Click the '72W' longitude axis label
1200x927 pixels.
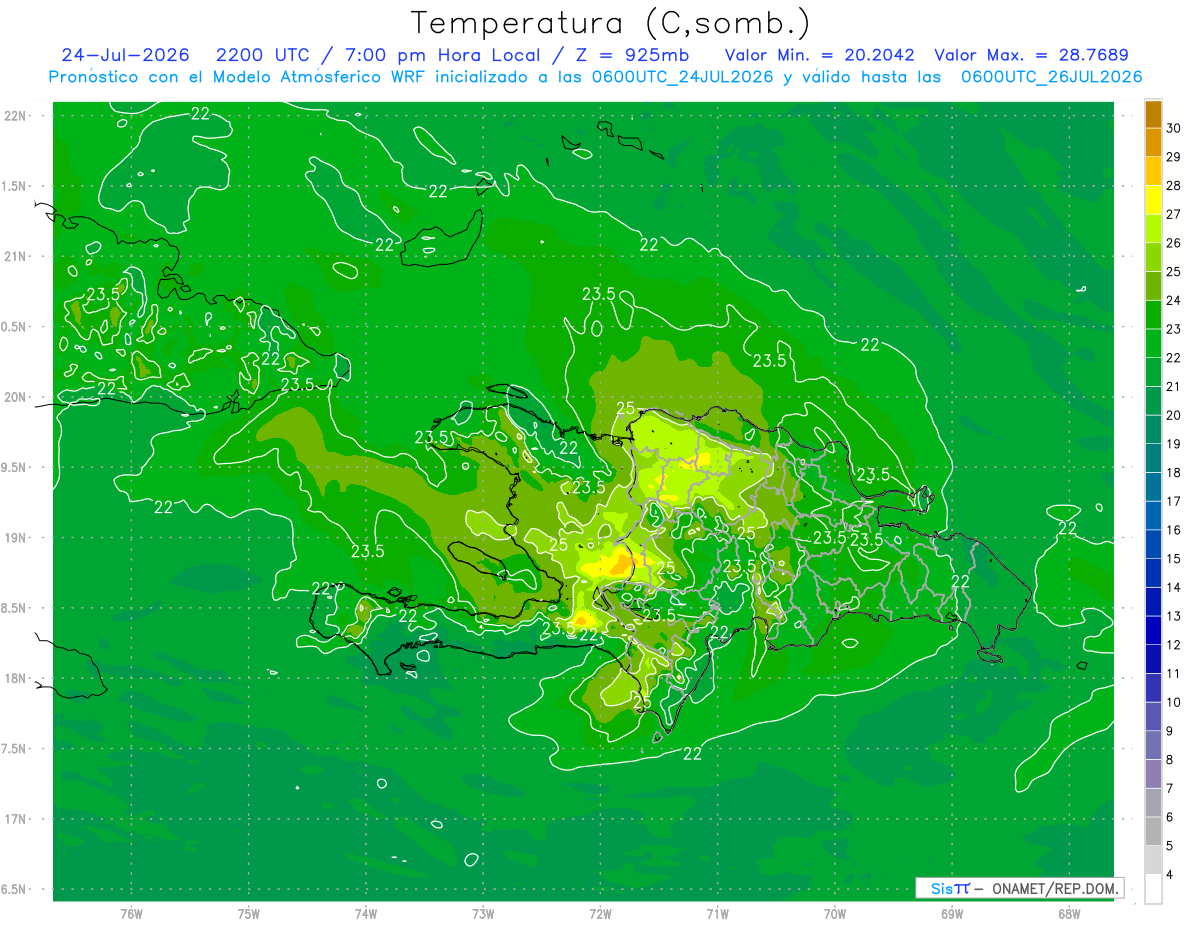[600, 913]
